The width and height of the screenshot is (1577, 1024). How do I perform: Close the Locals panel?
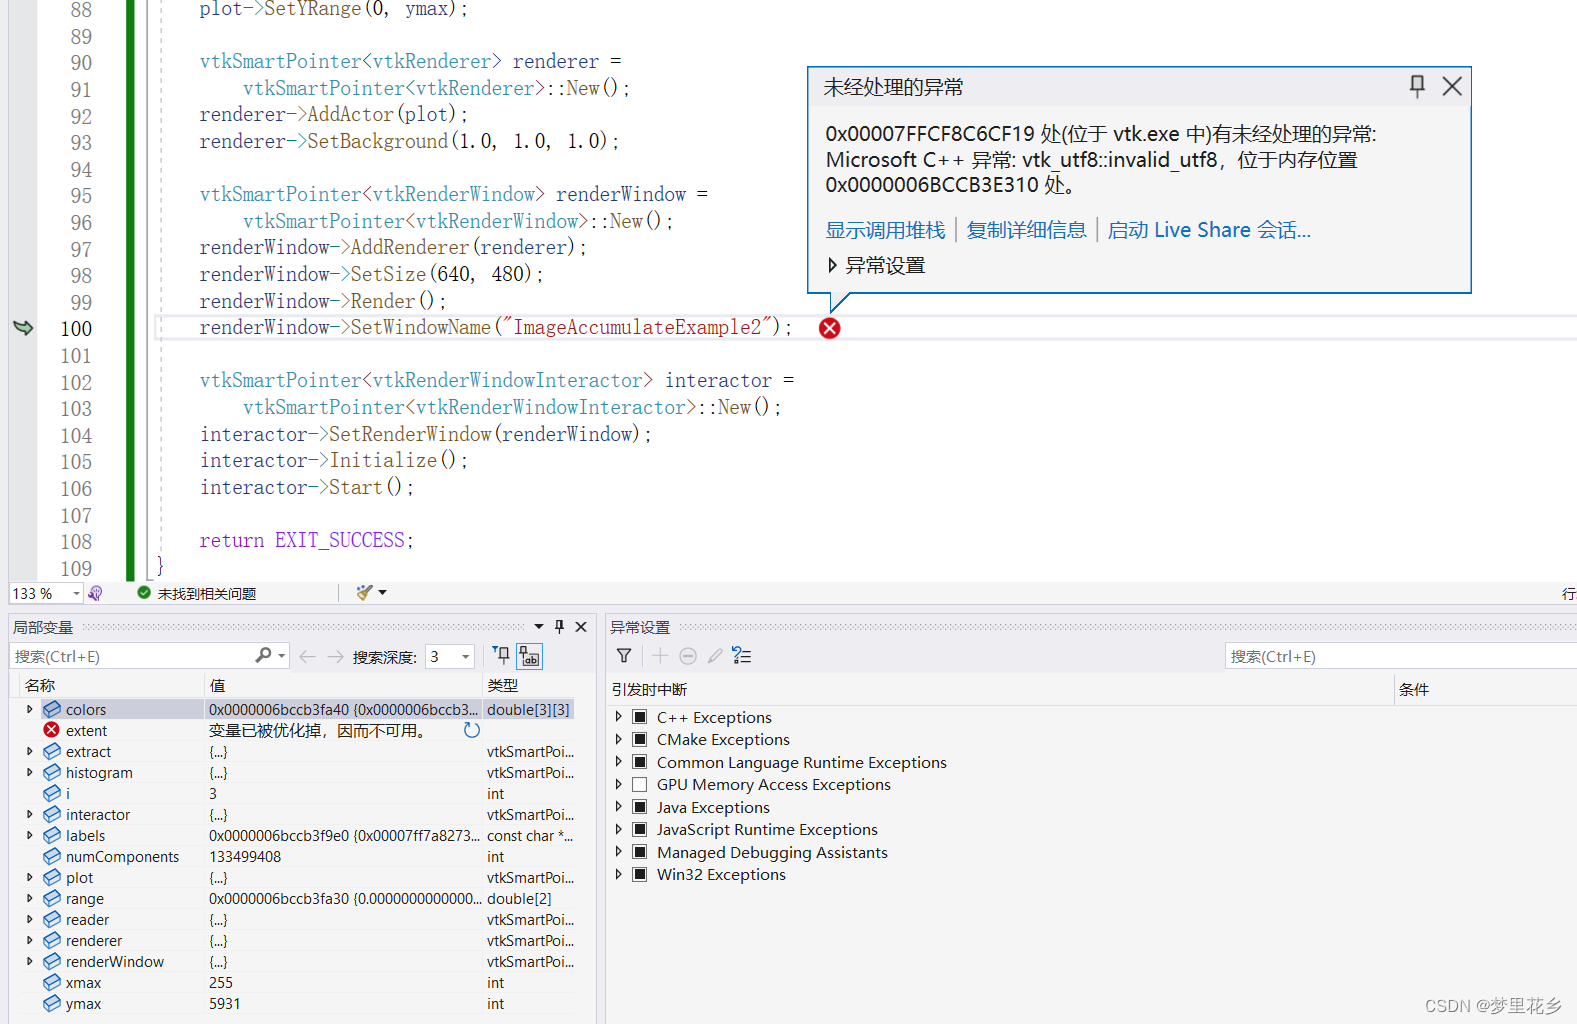[x=581, y=626]
